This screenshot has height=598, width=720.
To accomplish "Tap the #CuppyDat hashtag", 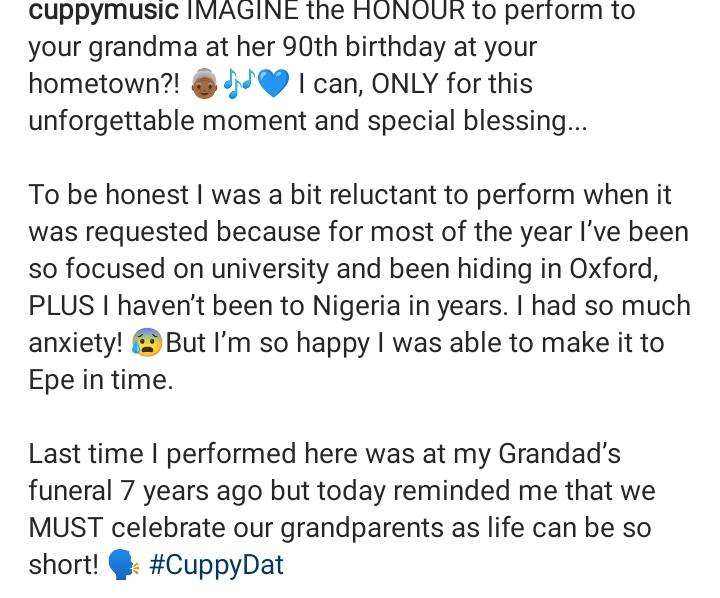I will tap(216, 565).
